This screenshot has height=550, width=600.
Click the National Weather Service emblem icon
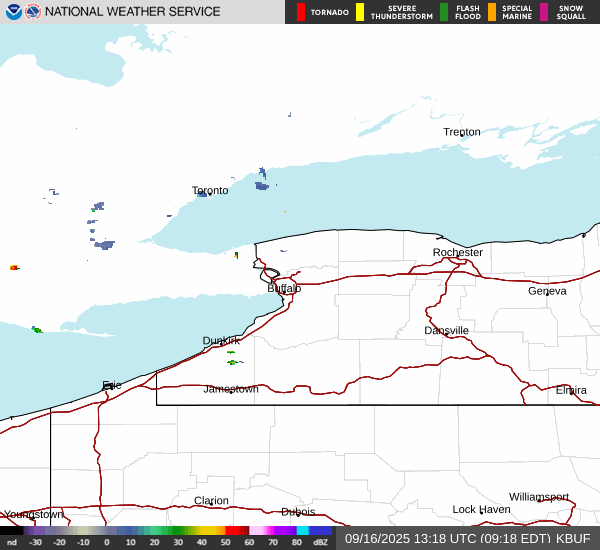[33, 12]
